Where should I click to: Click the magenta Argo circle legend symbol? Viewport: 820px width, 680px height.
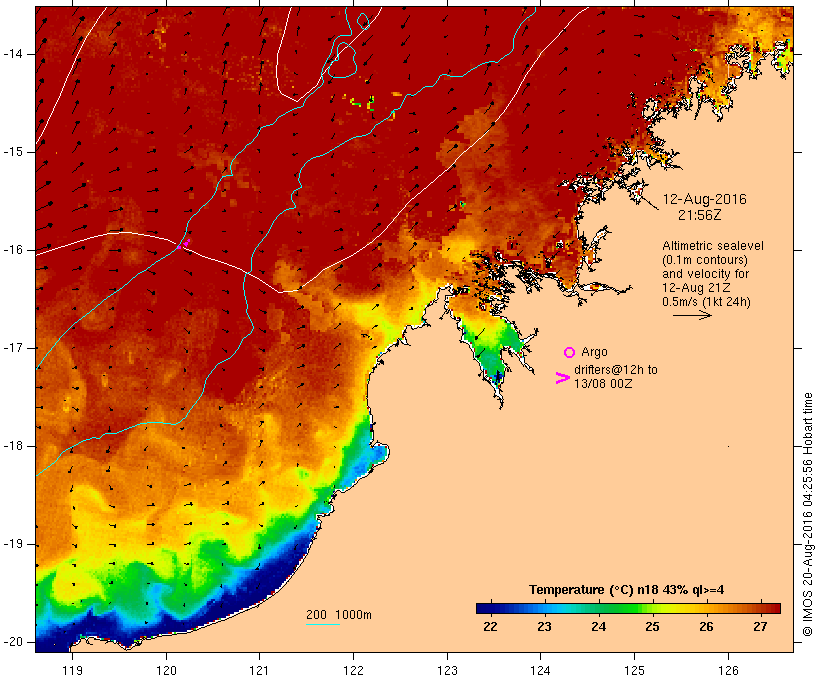click(569, 352)
